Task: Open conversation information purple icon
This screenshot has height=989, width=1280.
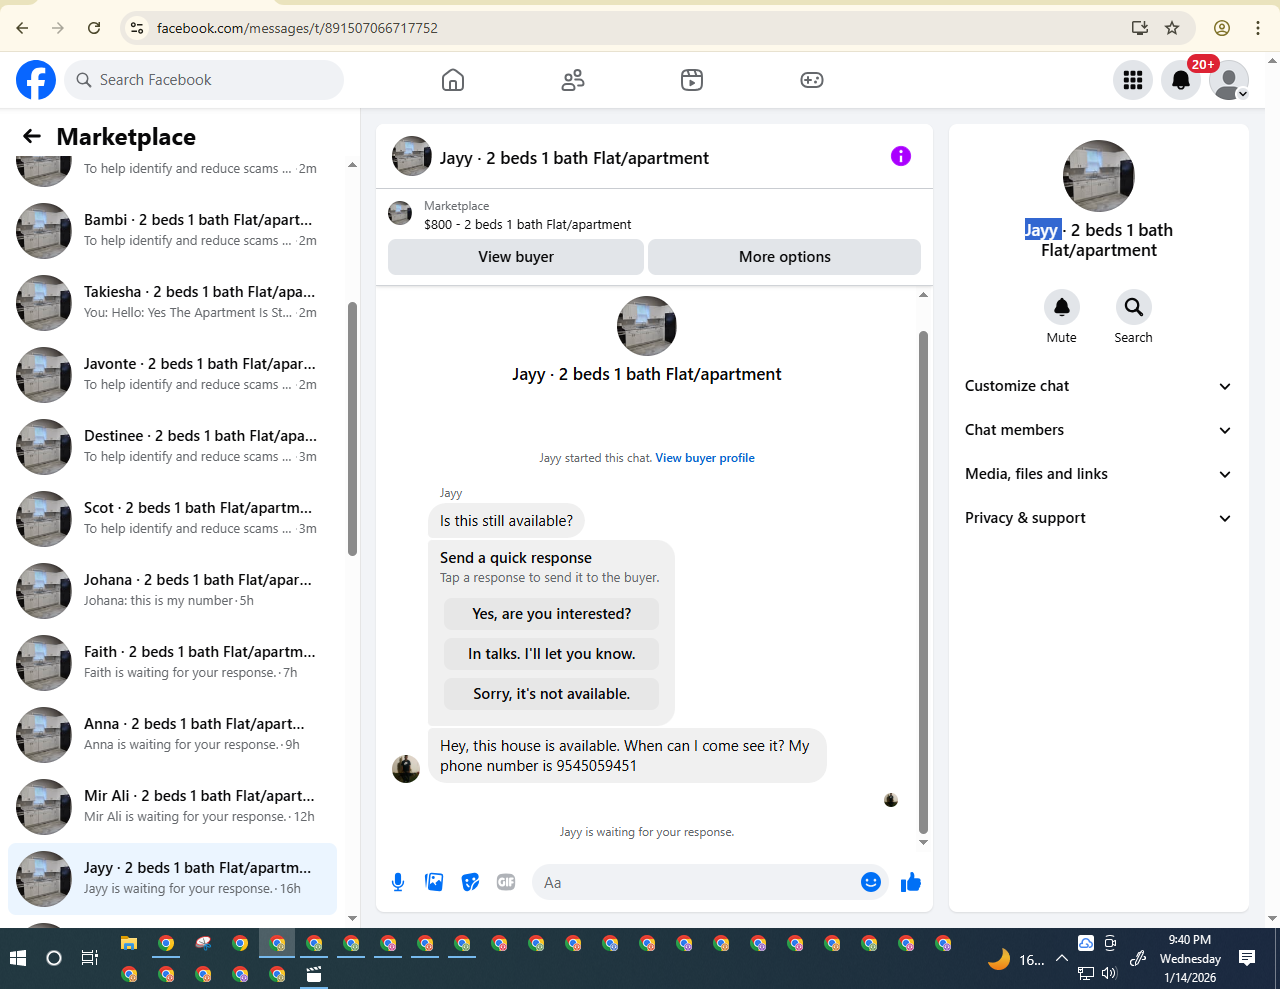Action: point(901,156)
